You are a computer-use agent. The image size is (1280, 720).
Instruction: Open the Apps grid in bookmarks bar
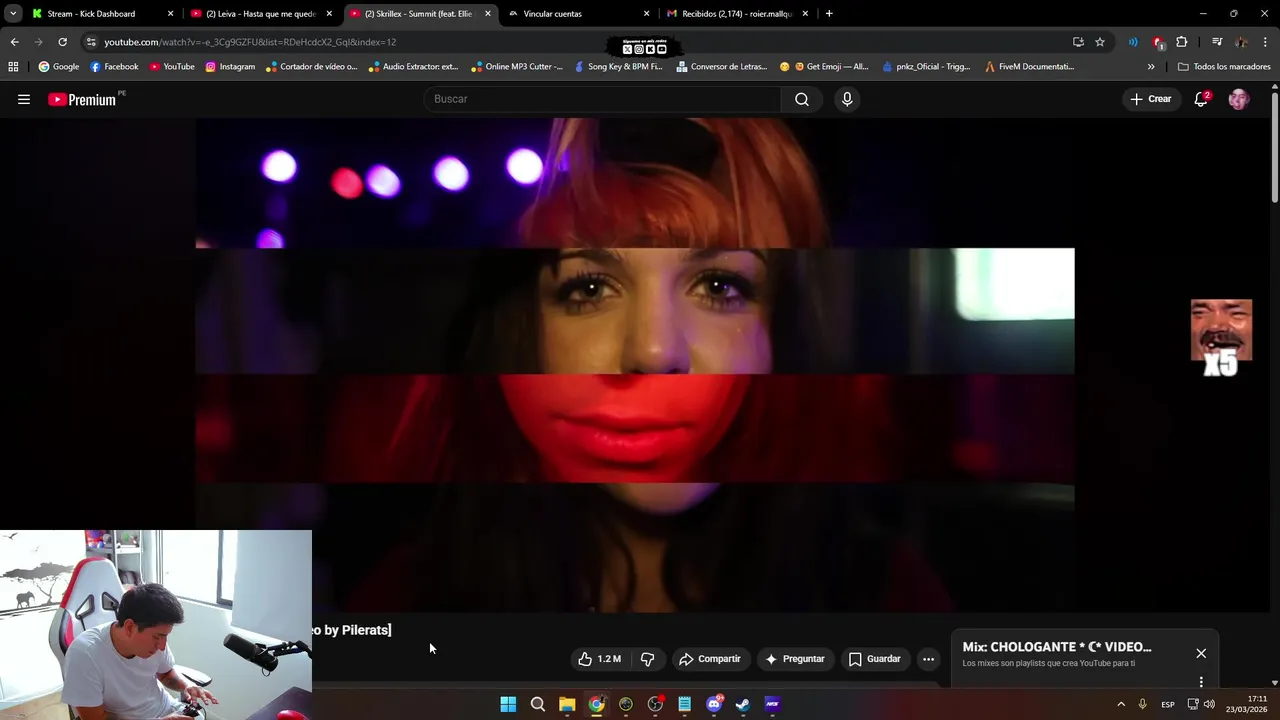tap(13, 67)
